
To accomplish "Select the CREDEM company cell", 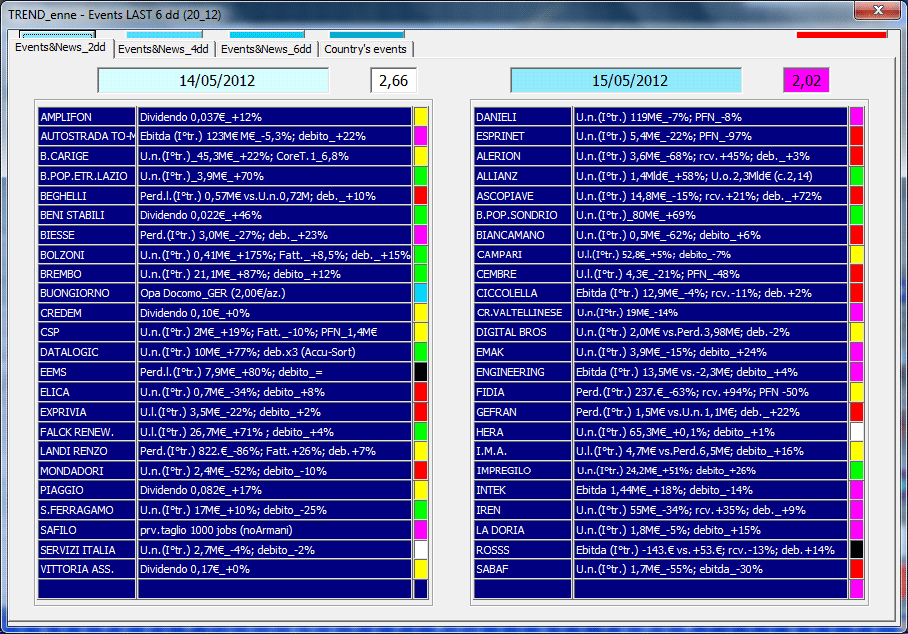I will (87, 313).
